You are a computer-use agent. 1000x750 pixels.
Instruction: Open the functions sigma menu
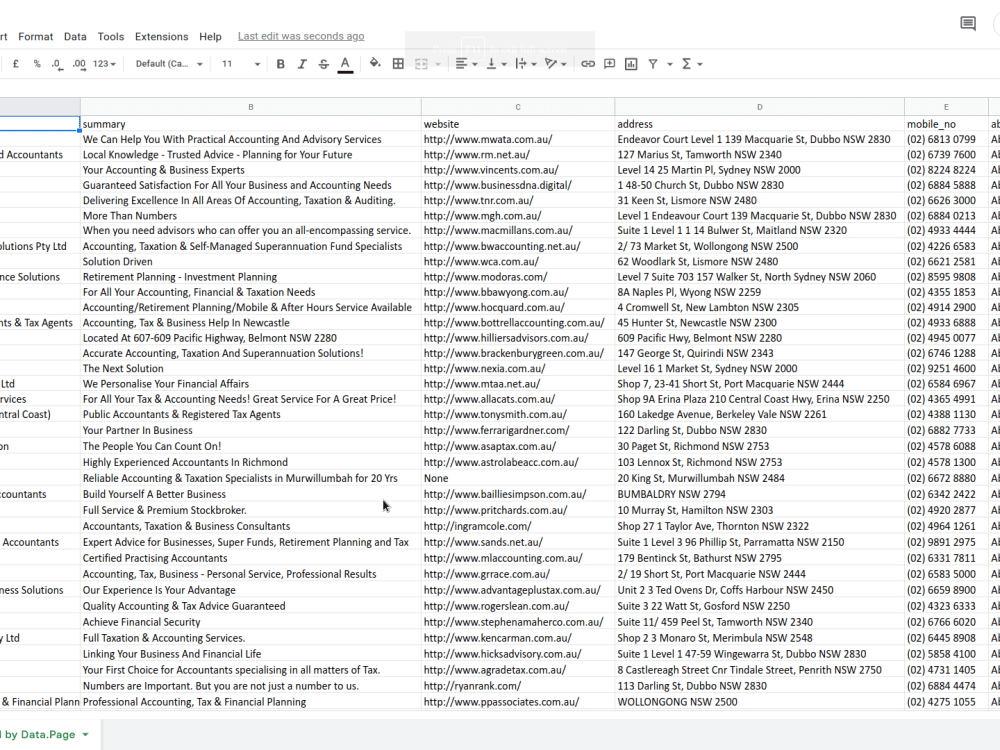point(691,64)
